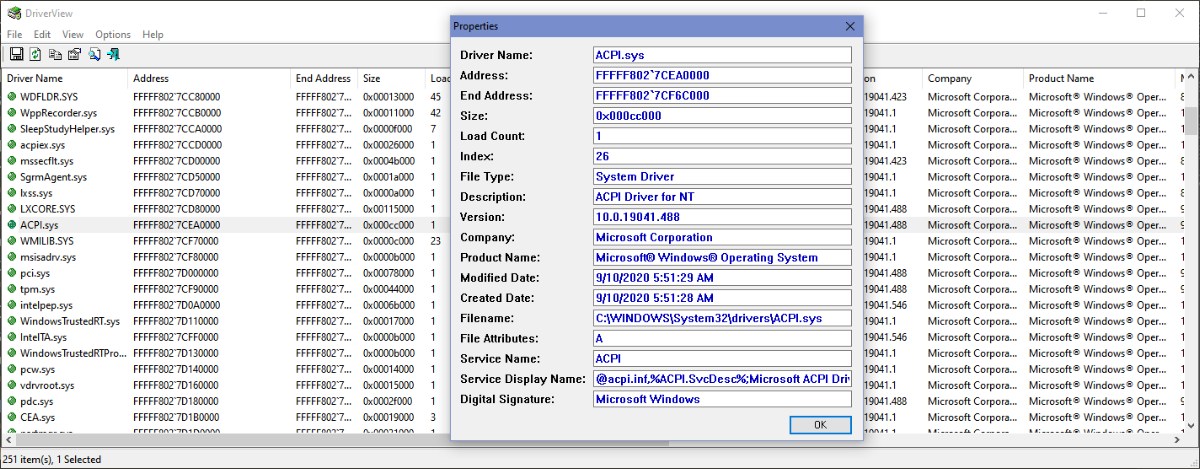
Task: Click the green icon beside msisadrv.sys
Action: (12, 257)
